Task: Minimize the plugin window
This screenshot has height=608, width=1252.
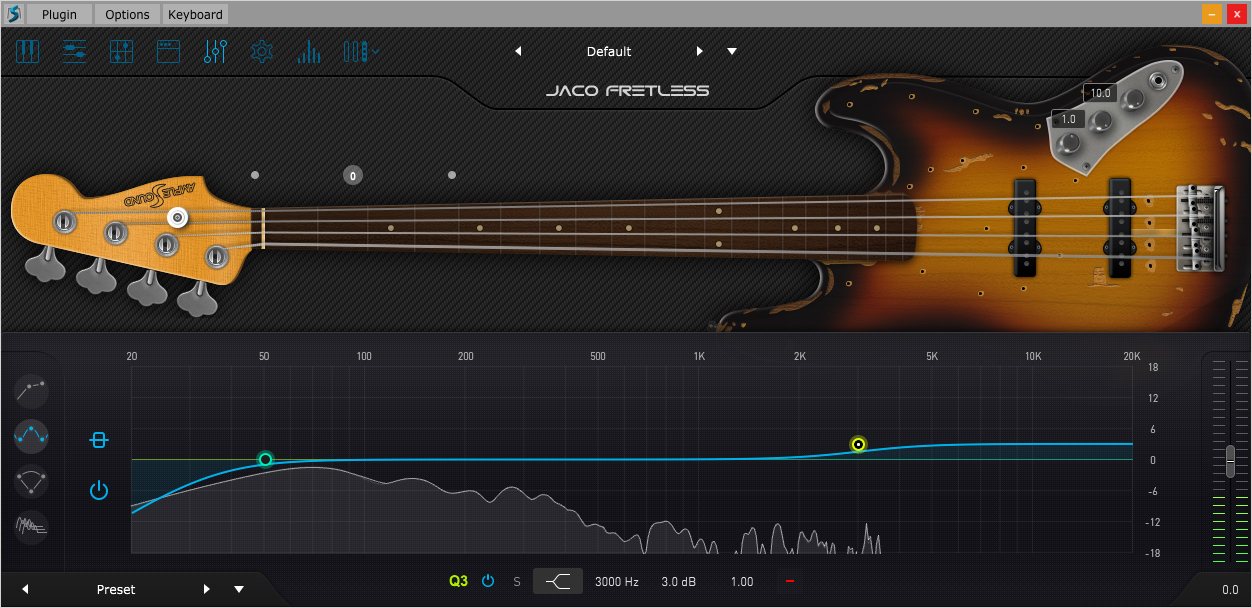Action: click(1211, 14)
